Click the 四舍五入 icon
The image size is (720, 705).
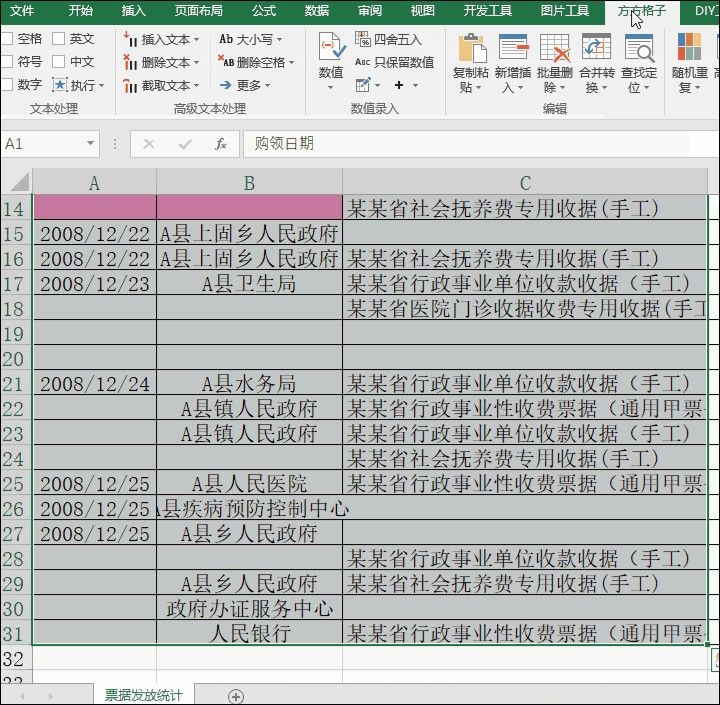click(x=363, y=39)
